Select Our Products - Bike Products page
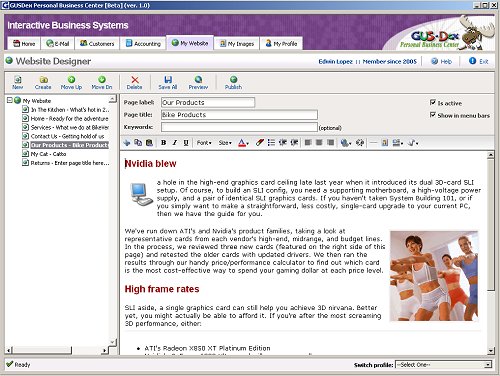Image resolution: width=500 pixels, height=376 pixels. 65,145
